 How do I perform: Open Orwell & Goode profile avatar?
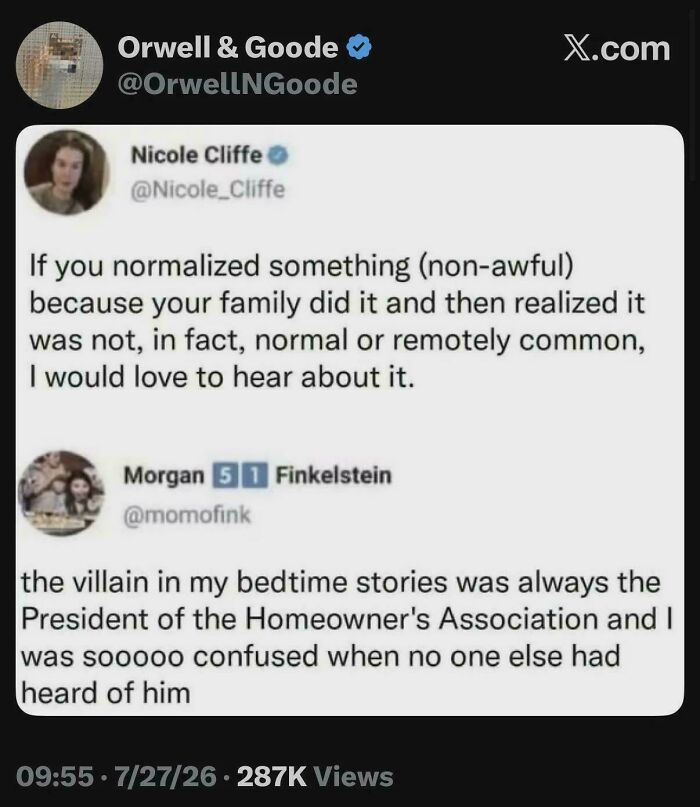[x=59, y=65]
